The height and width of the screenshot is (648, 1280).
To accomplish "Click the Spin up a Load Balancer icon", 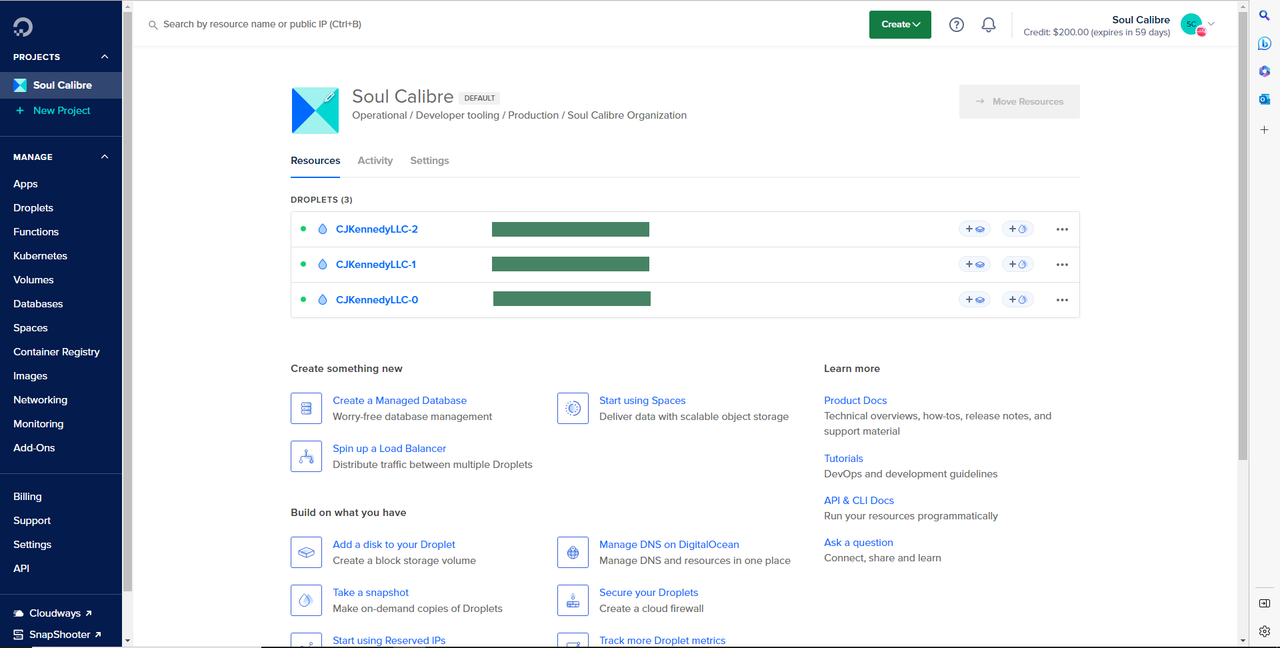I will 306,456.
